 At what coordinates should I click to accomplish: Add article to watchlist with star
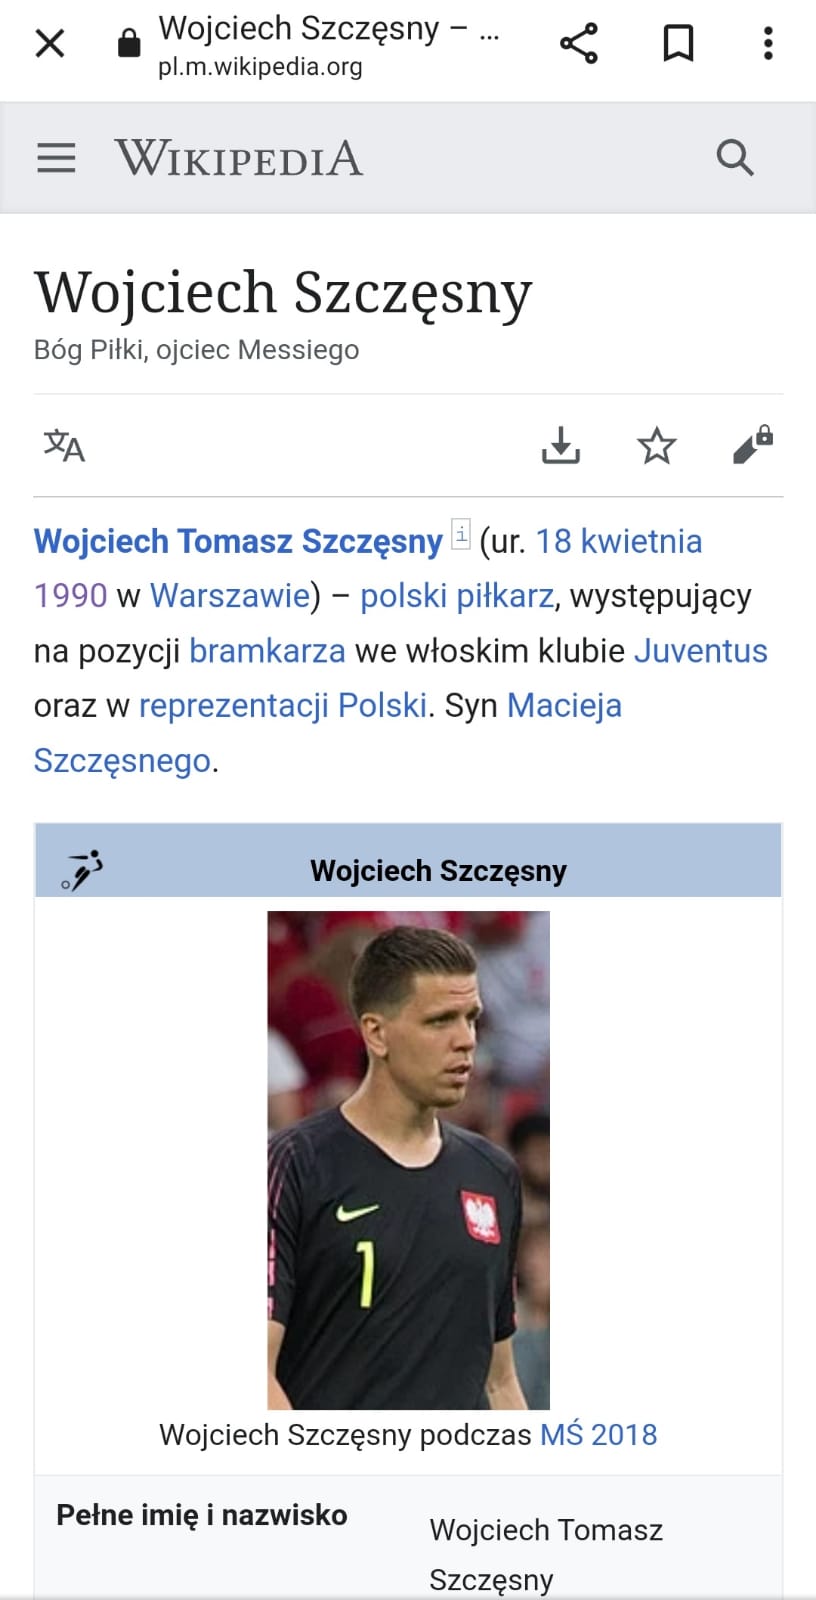coord(657,445)
